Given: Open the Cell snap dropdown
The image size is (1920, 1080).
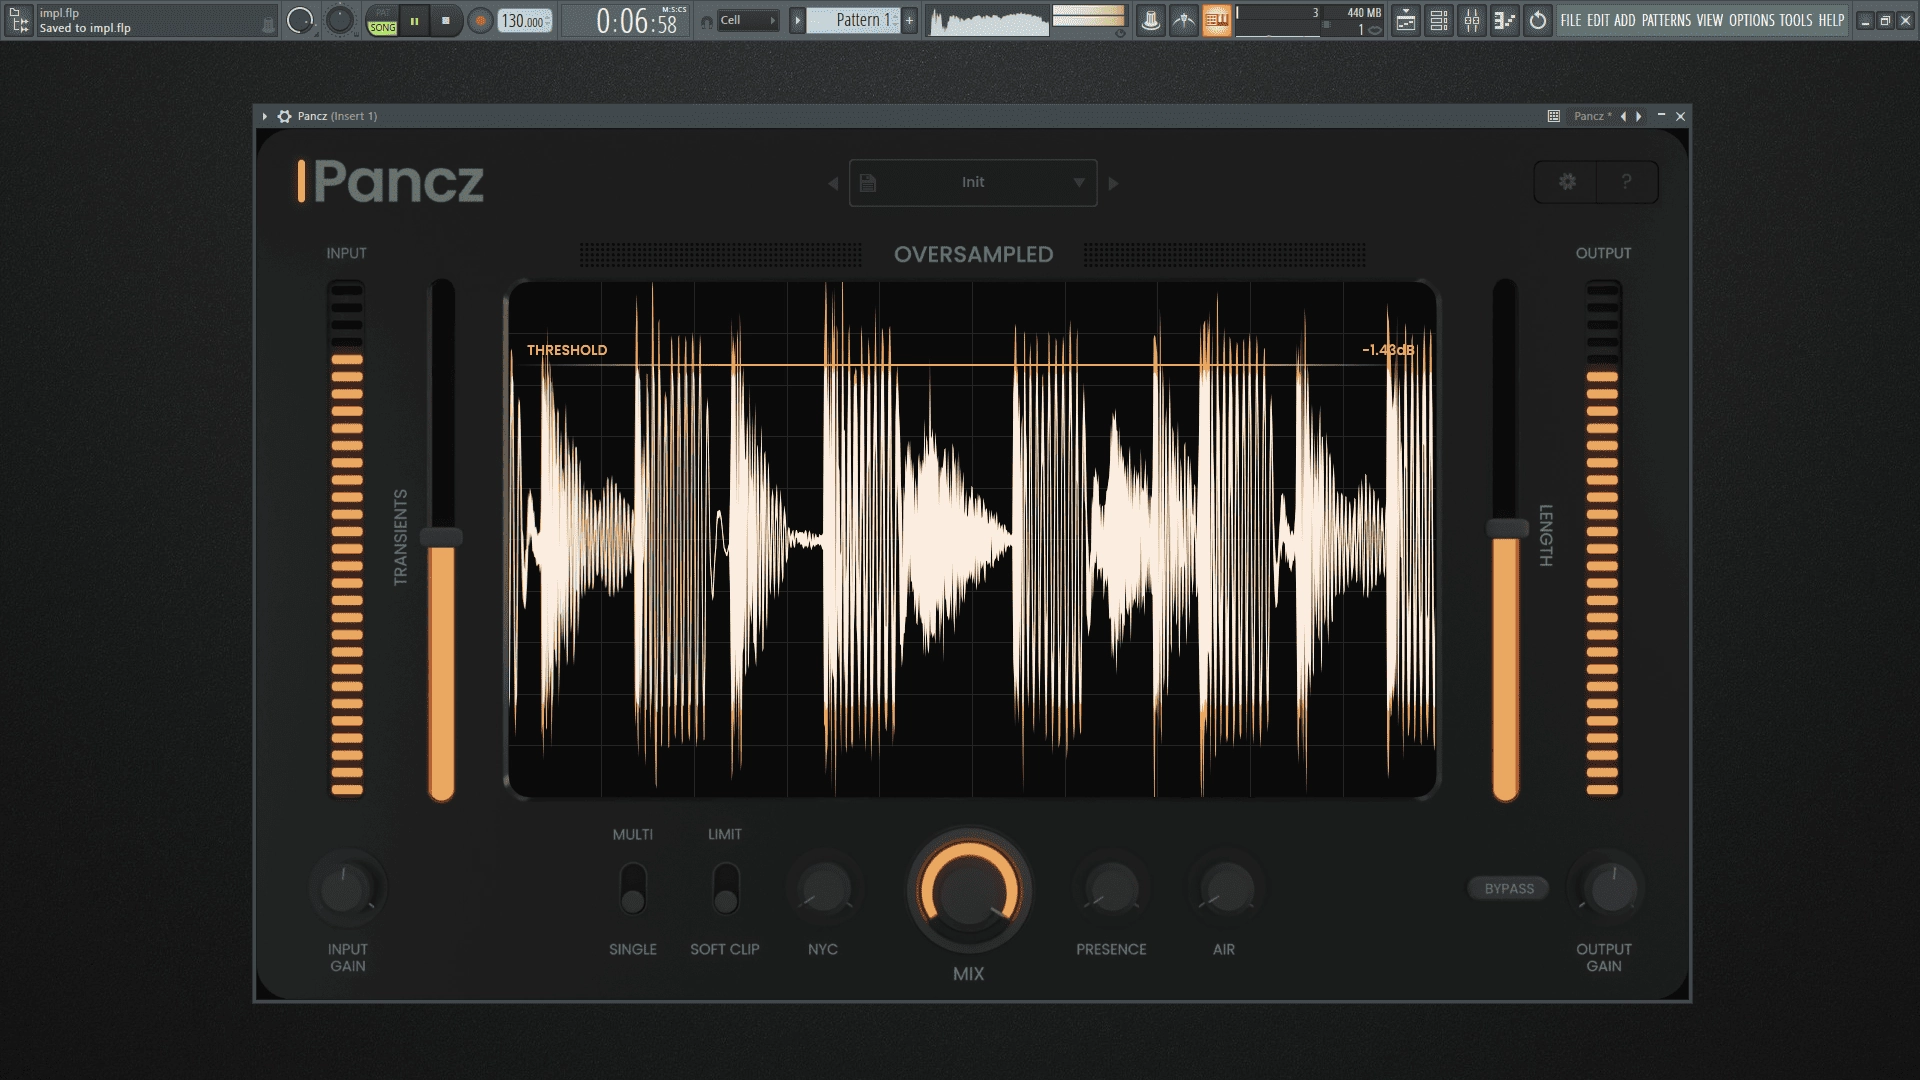Looking at the screenshot, I should [x=748, y=20].
